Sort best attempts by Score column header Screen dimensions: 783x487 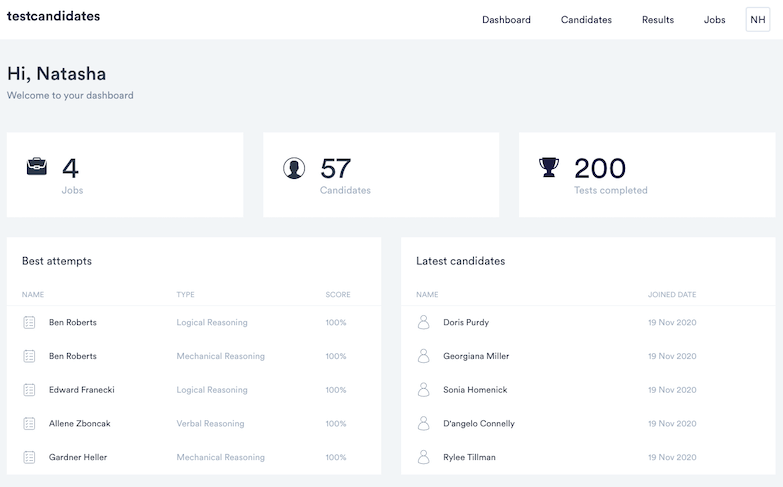point(337,295)
